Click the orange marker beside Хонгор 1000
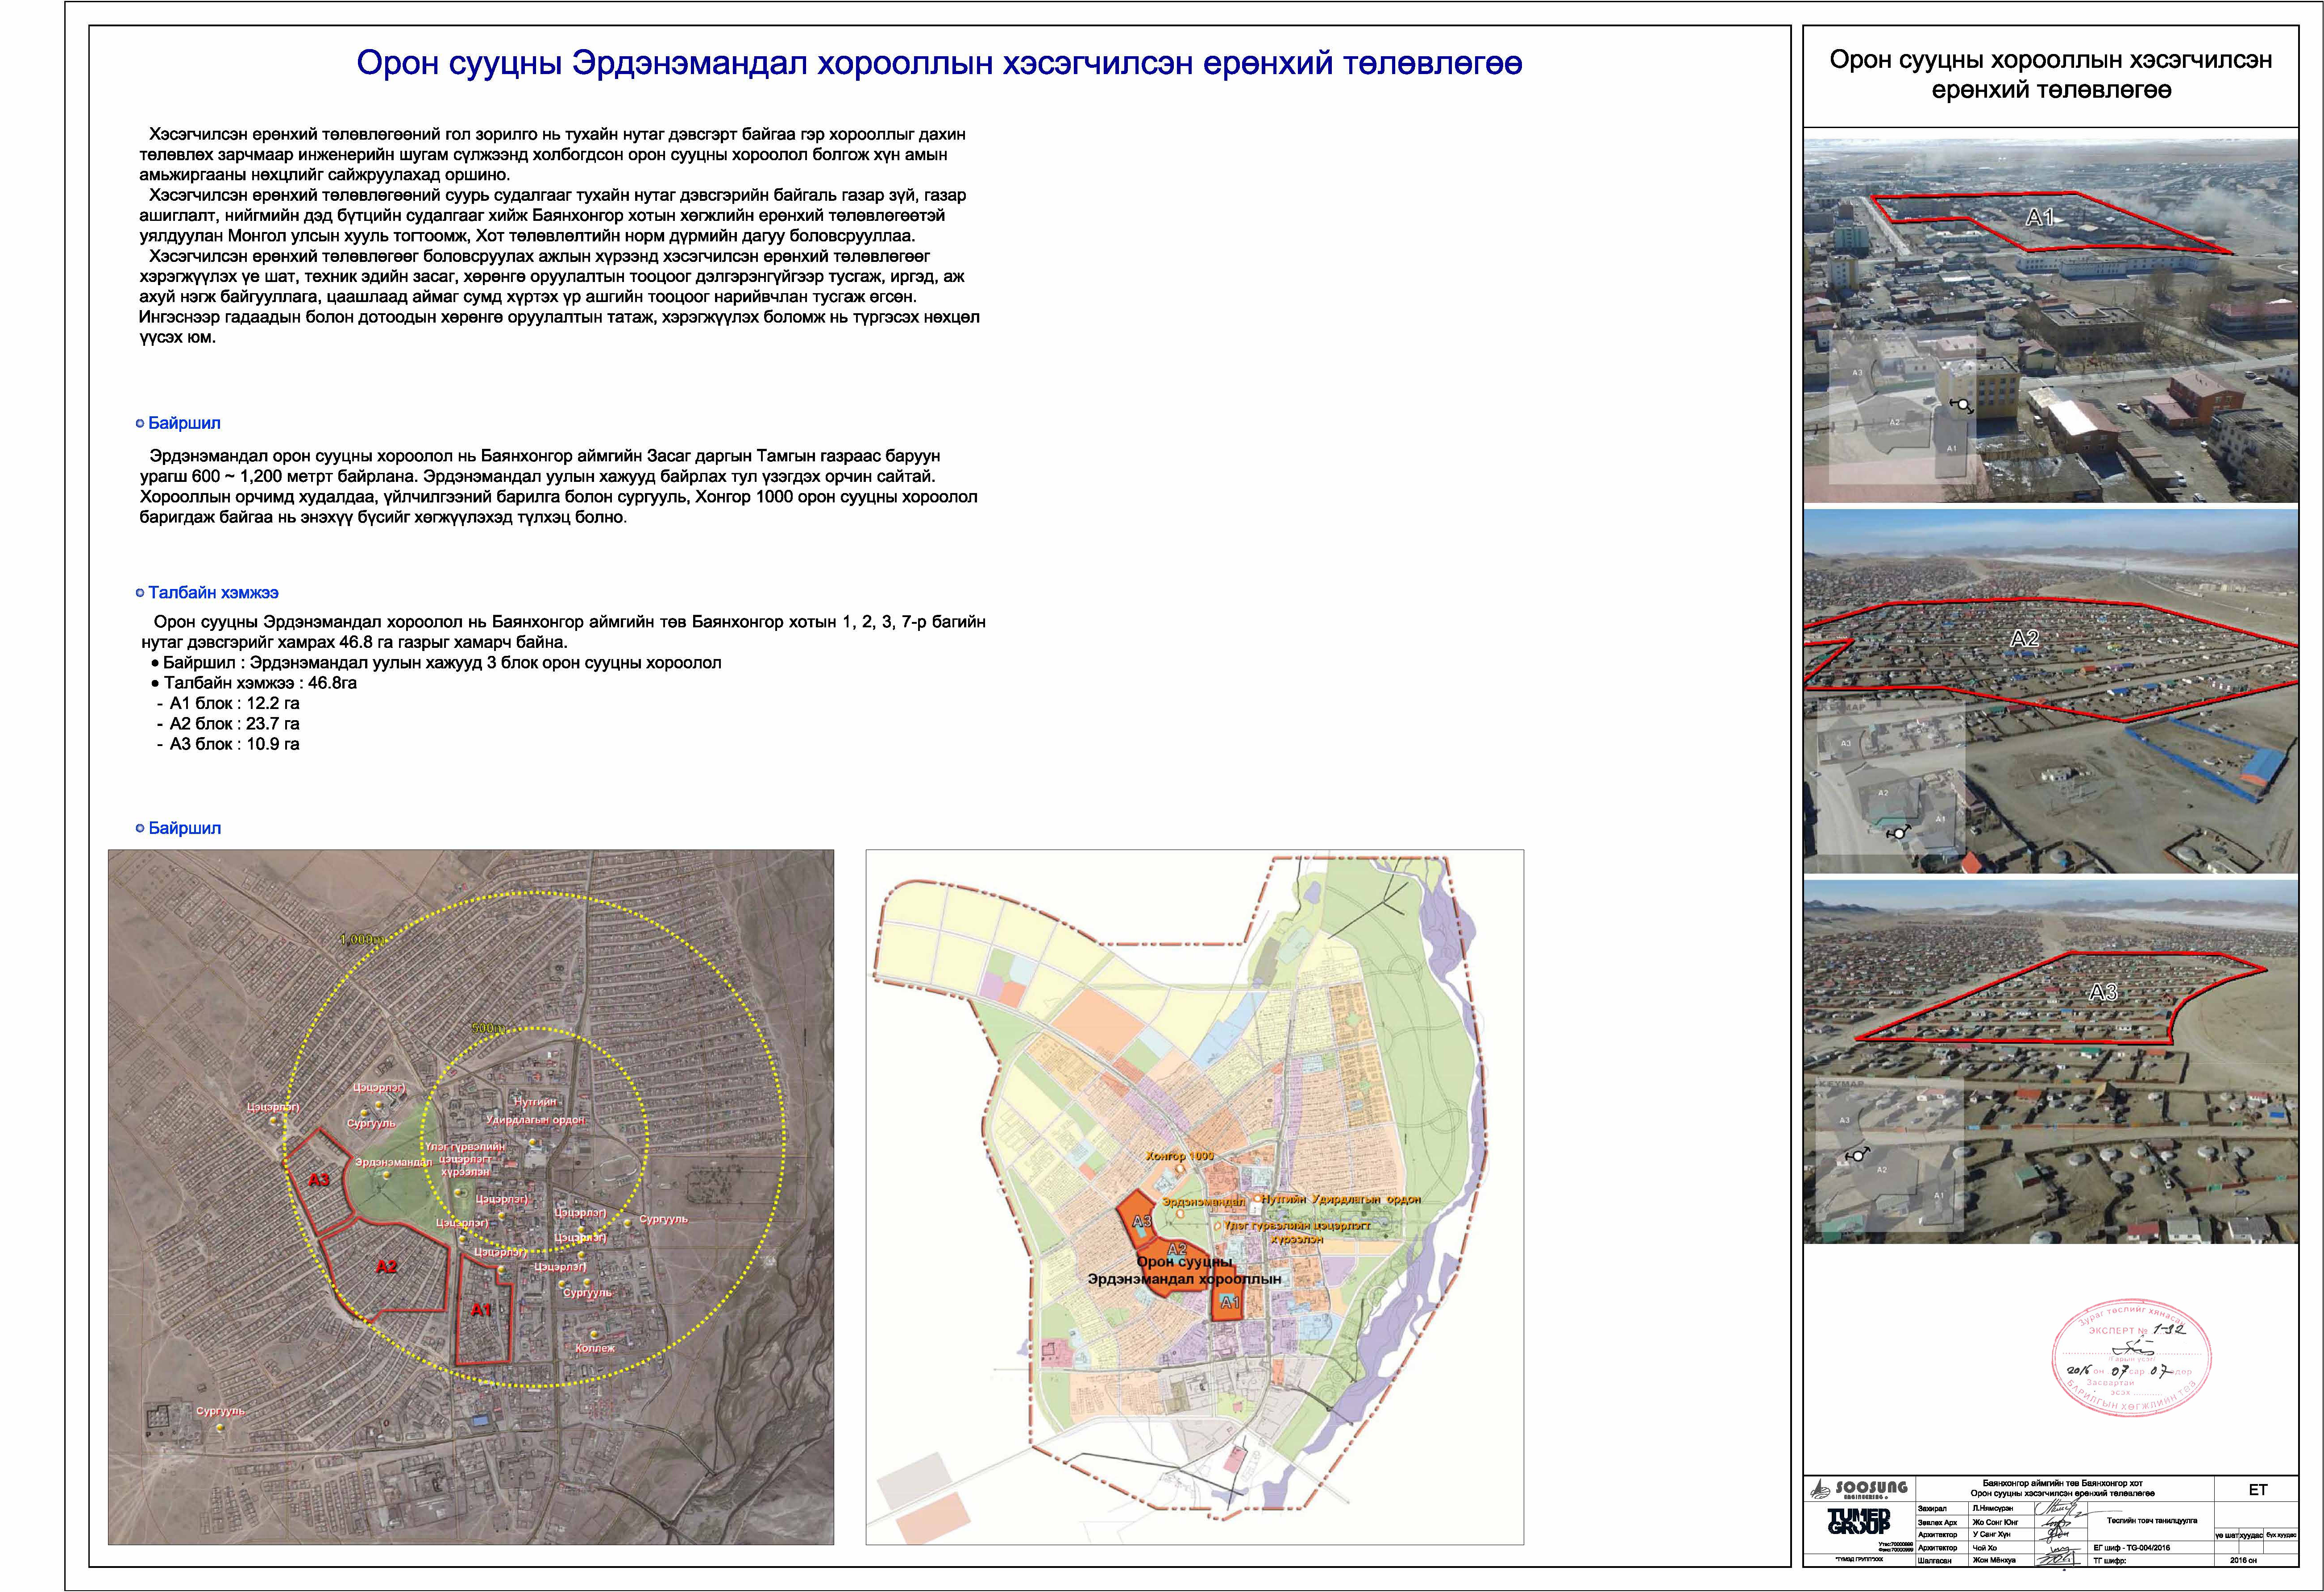This screenshot has width=2324, height=1592. pos(1180,1169)
